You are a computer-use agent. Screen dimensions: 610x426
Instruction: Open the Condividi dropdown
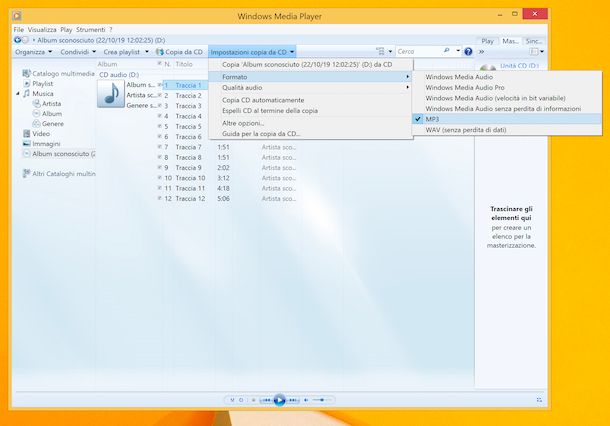78,52
